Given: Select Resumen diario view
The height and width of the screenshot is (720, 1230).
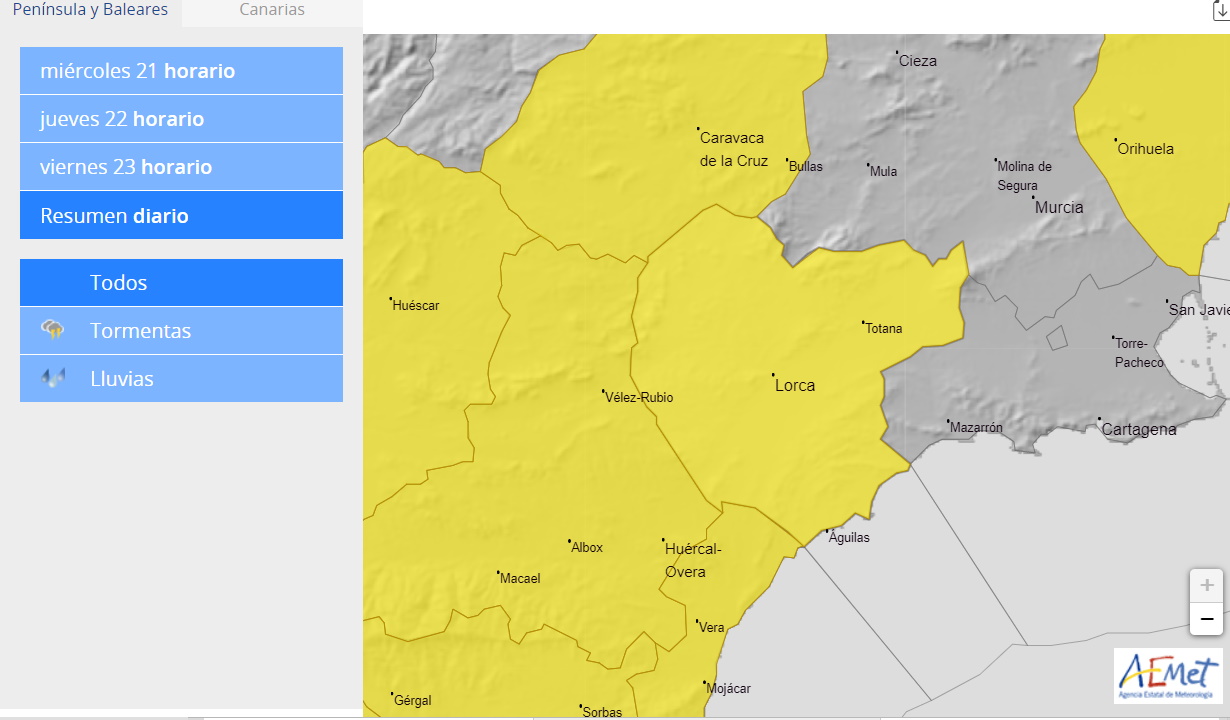Looking at the screenshot, I should point(181,215).
